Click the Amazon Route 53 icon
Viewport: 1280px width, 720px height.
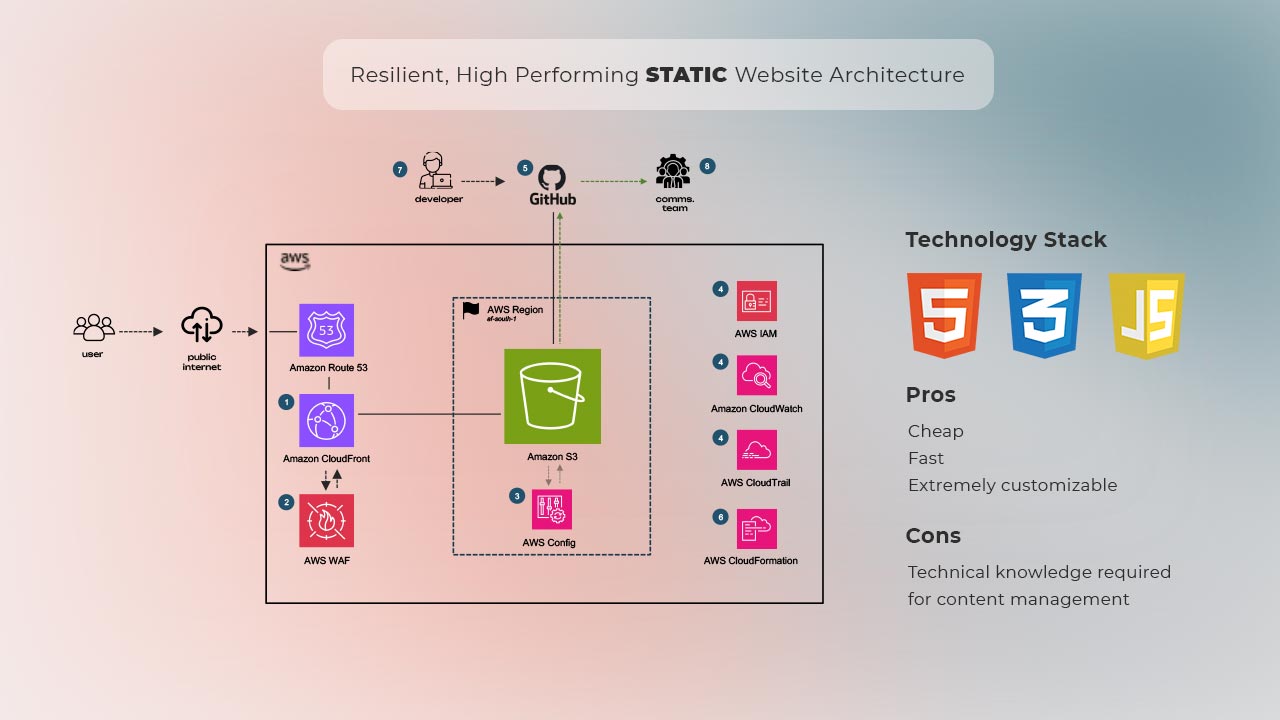point(326,330)
